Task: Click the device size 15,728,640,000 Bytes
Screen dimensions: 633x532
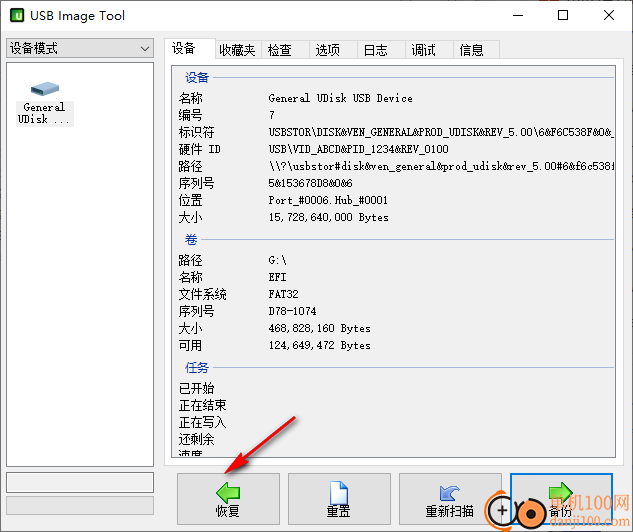Action: (x=328, y=217)
